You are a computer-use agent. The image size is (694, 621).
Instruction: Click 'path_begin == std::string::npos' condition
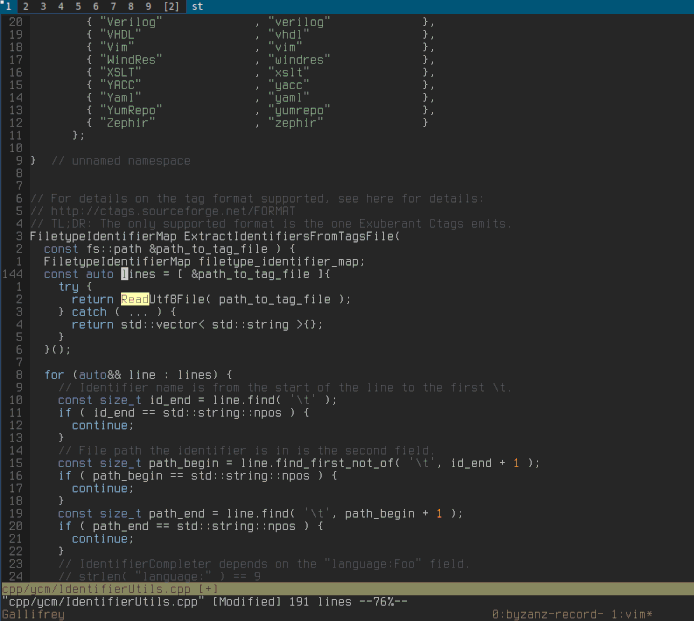[x=201, y=476]
